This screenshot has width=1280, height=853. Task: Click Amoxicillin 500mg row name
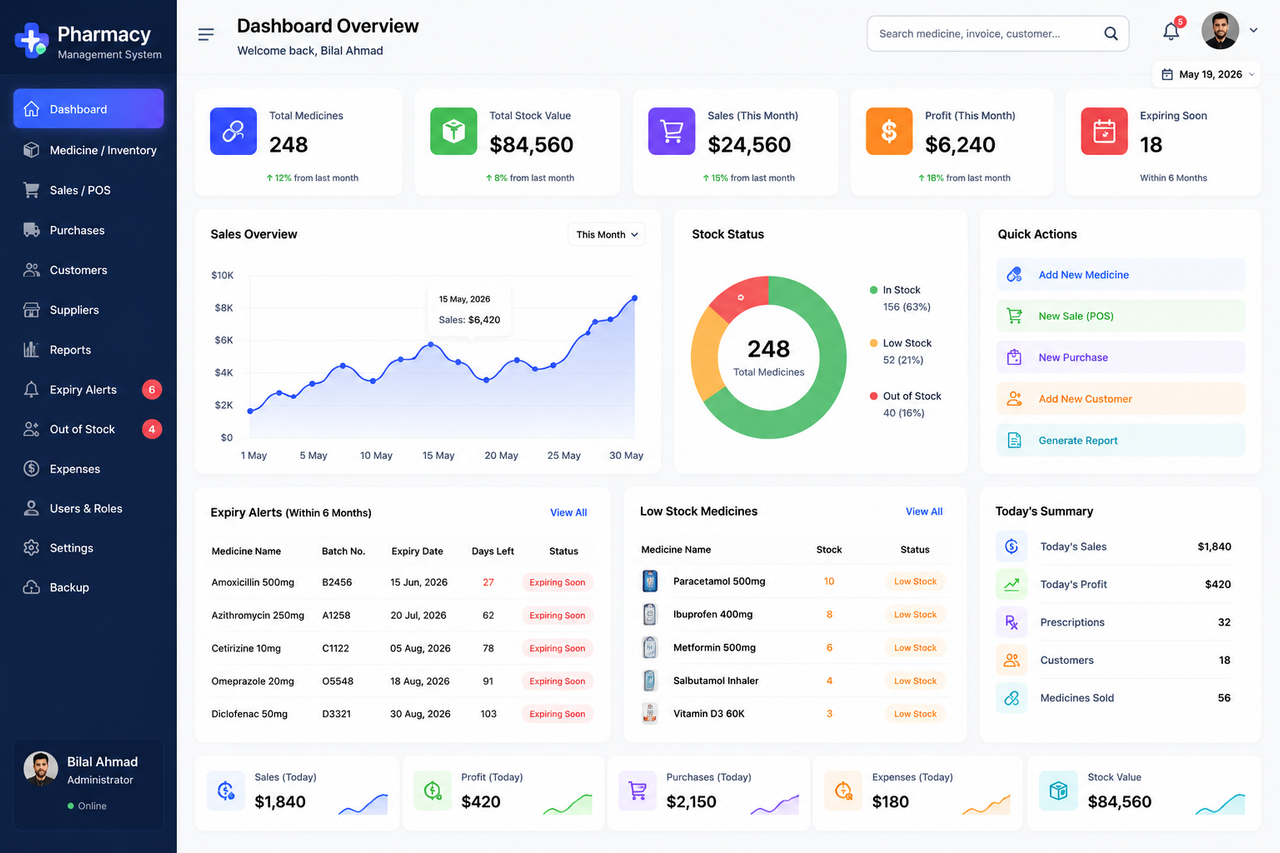(x=253, y=582)
